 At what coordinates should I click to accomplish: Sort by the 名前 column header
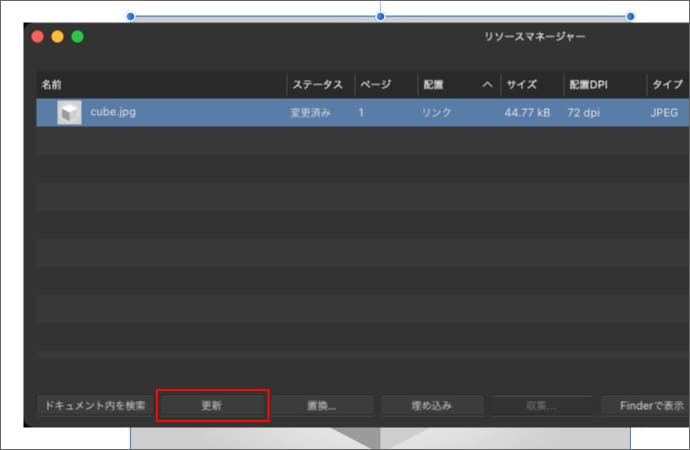point(51,85)
